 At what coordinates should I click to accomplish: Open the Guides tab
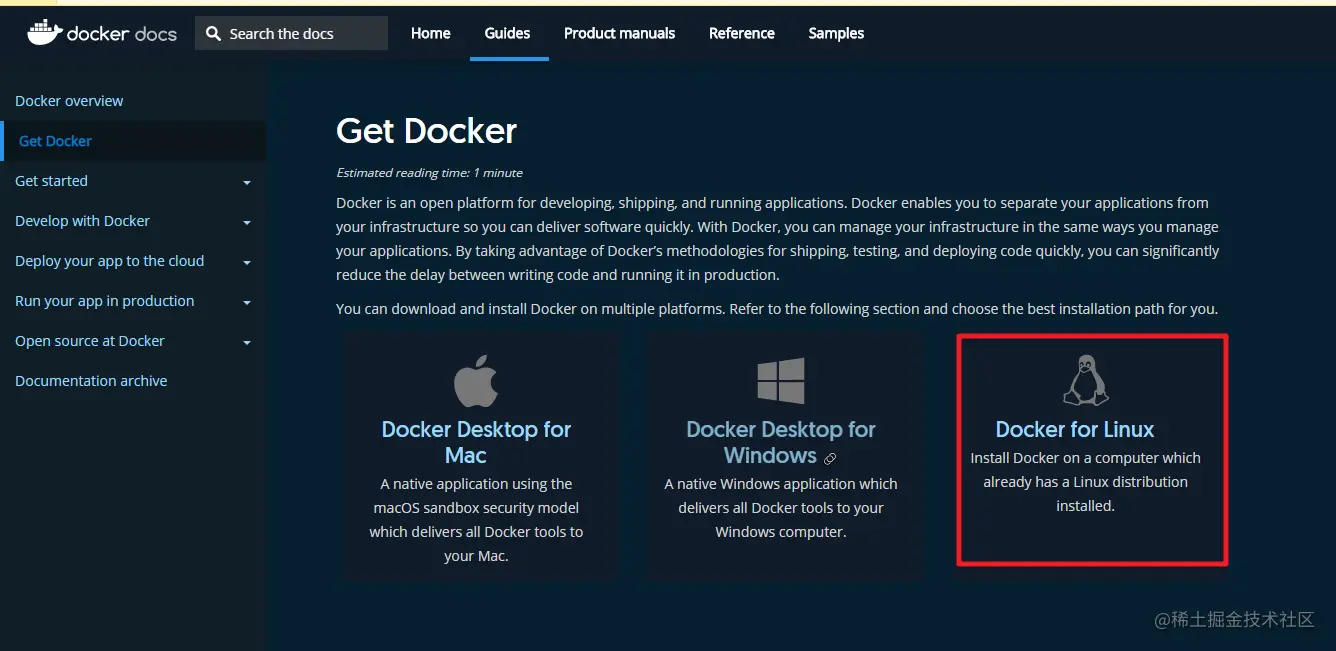508,33
